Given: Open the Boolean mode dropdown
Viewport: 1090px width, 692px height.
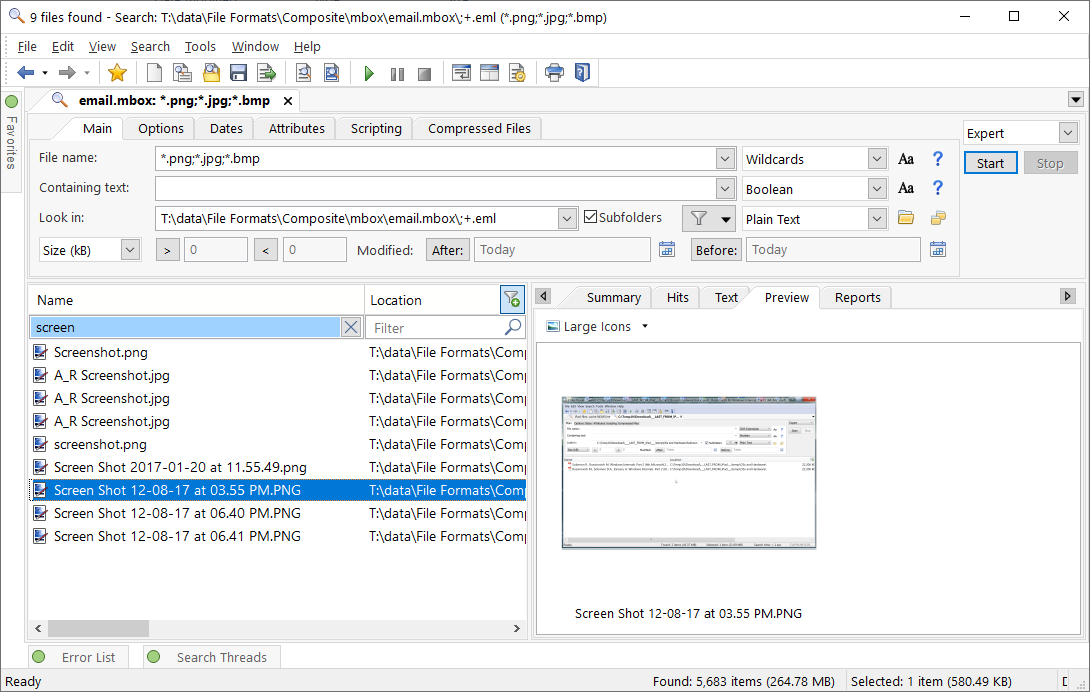Looking at the screenshot, I should 877,188.
